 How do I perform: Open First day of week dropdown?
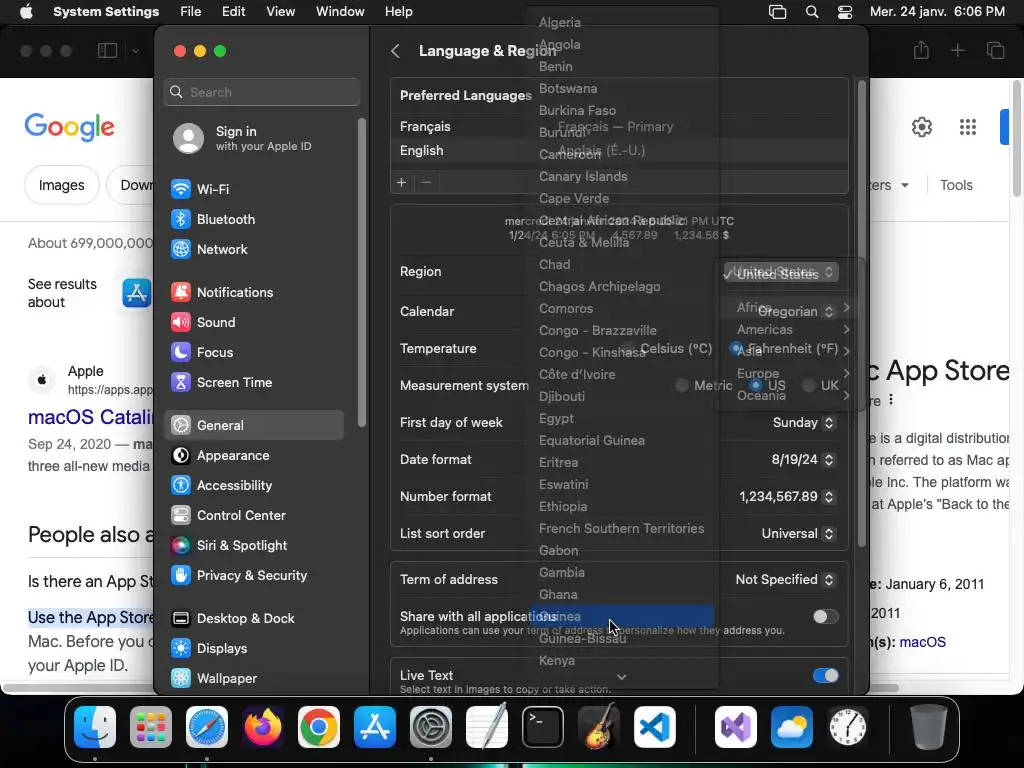803,423
